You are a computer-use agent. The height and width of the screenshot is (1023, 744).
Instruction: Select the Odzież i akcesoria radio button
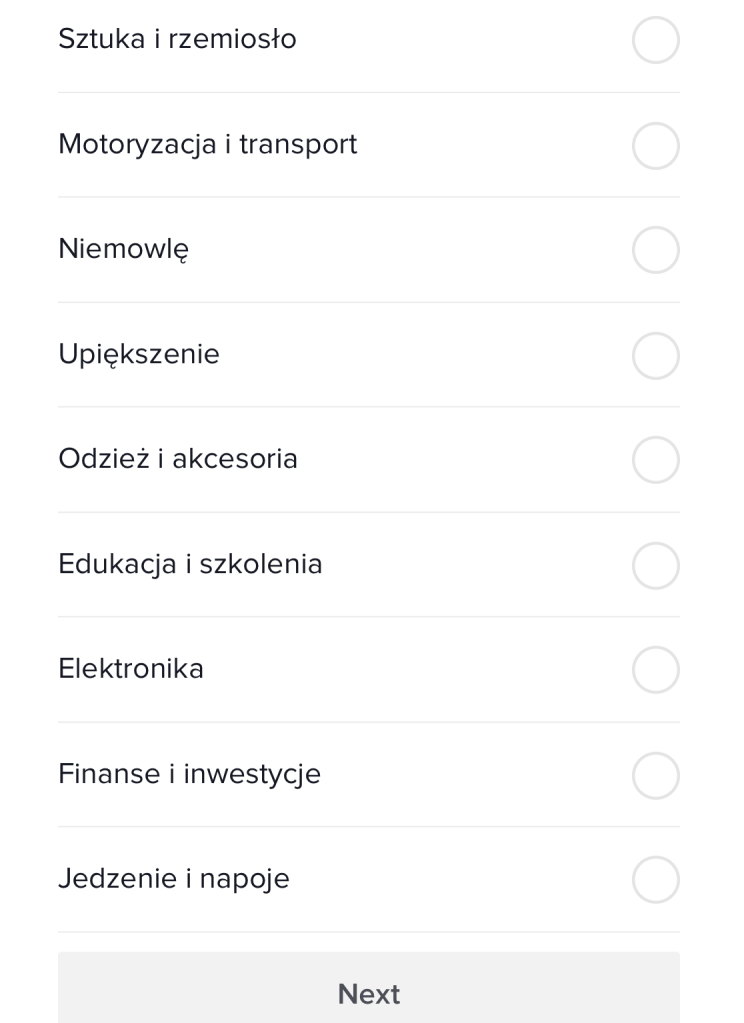[656, 460]
